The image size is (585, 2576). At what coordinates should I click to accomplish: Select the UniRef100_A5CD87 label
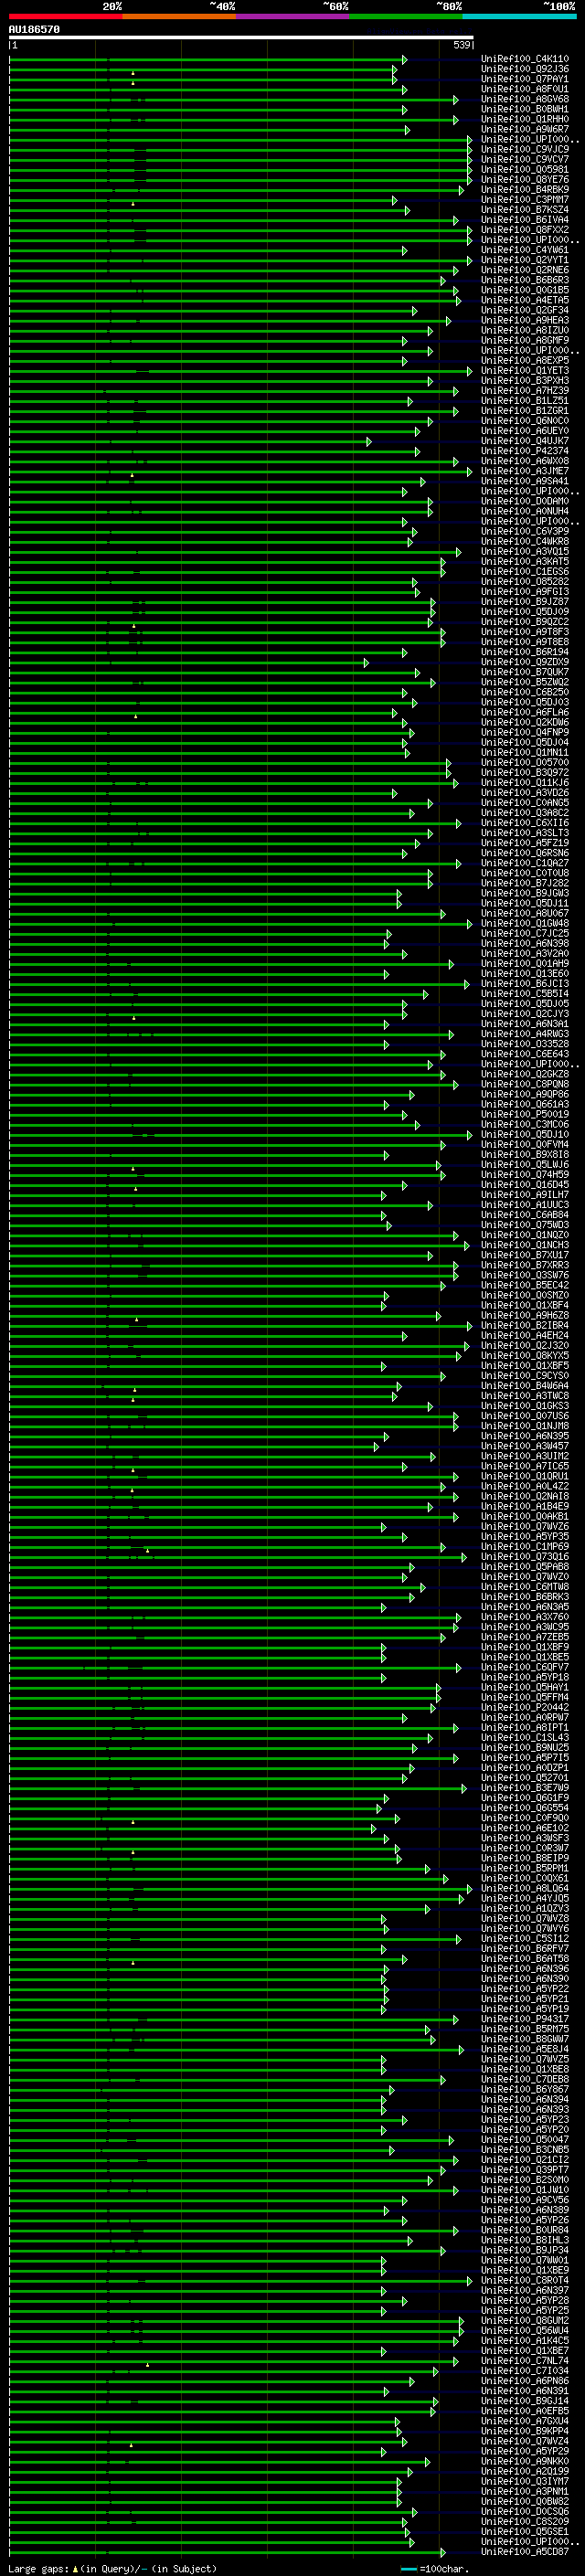point(525,2552)
